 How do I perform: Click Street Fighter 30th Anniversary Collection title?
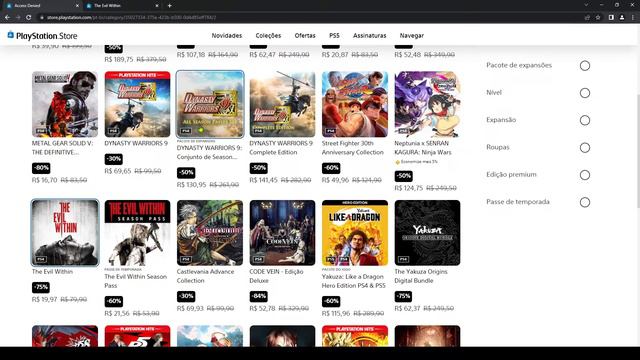pyautogui.click(x=353, y=148)
